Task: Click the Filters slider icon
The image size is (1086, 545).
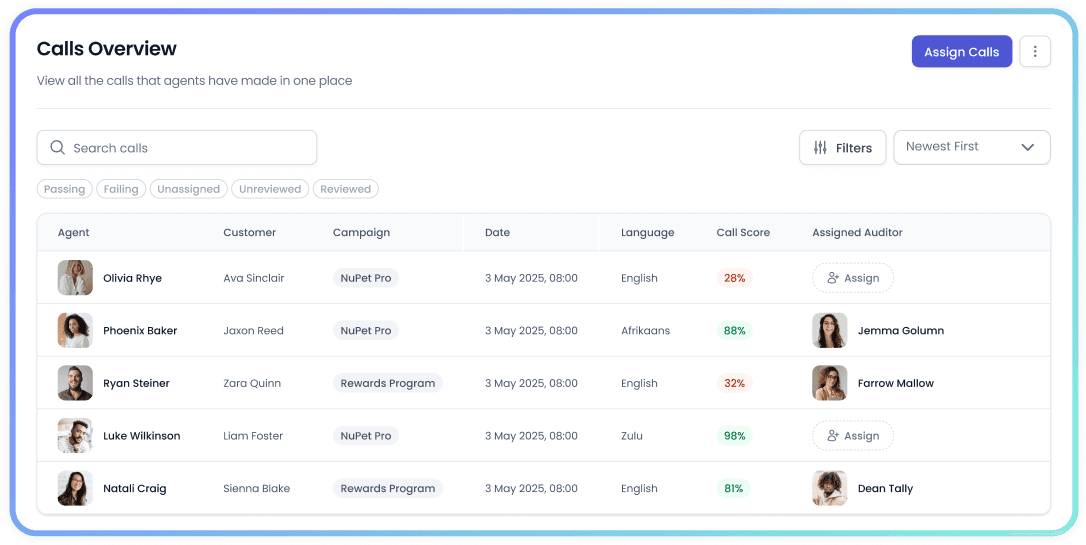Action: click(x=820, y=148)
